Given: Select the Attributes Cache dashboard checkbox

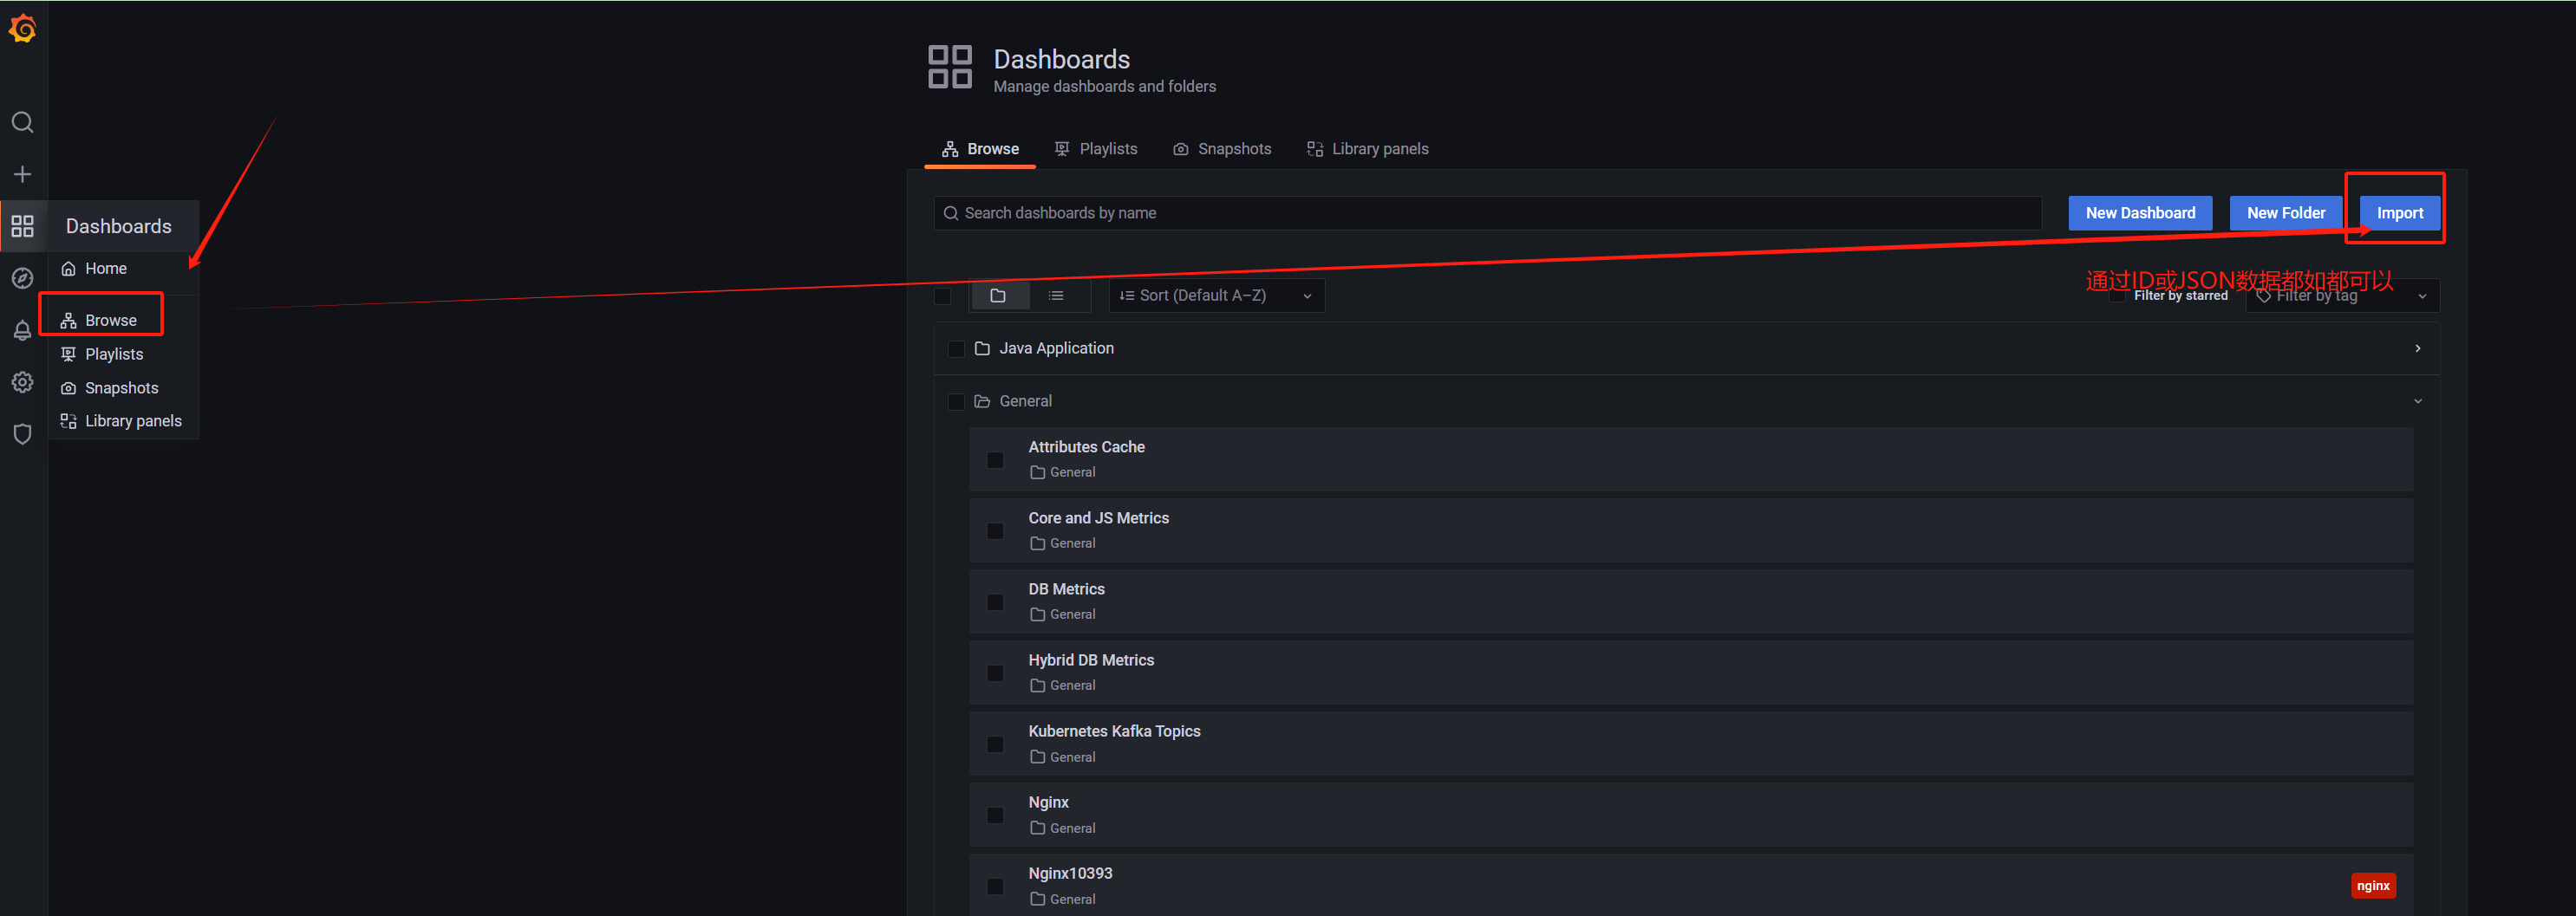Looking at the screenshot, I should point(994,460).
